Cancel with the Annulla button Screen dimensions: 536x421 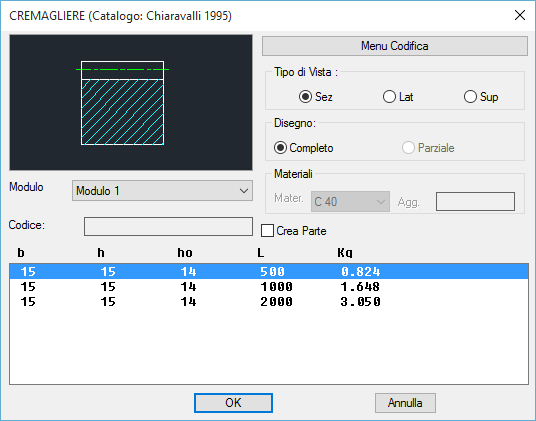[405, 403]
